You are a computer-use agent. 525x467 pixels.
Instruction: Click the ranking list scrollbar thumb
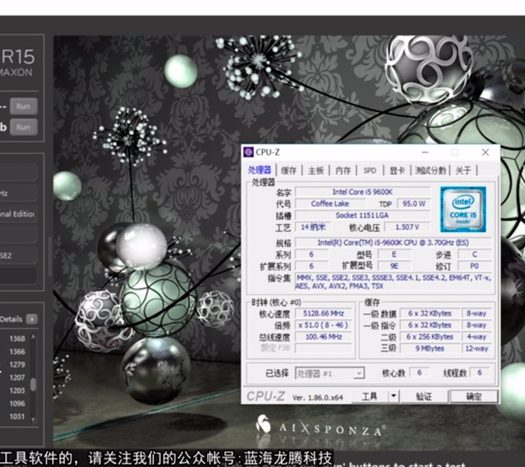coord(33,384)
